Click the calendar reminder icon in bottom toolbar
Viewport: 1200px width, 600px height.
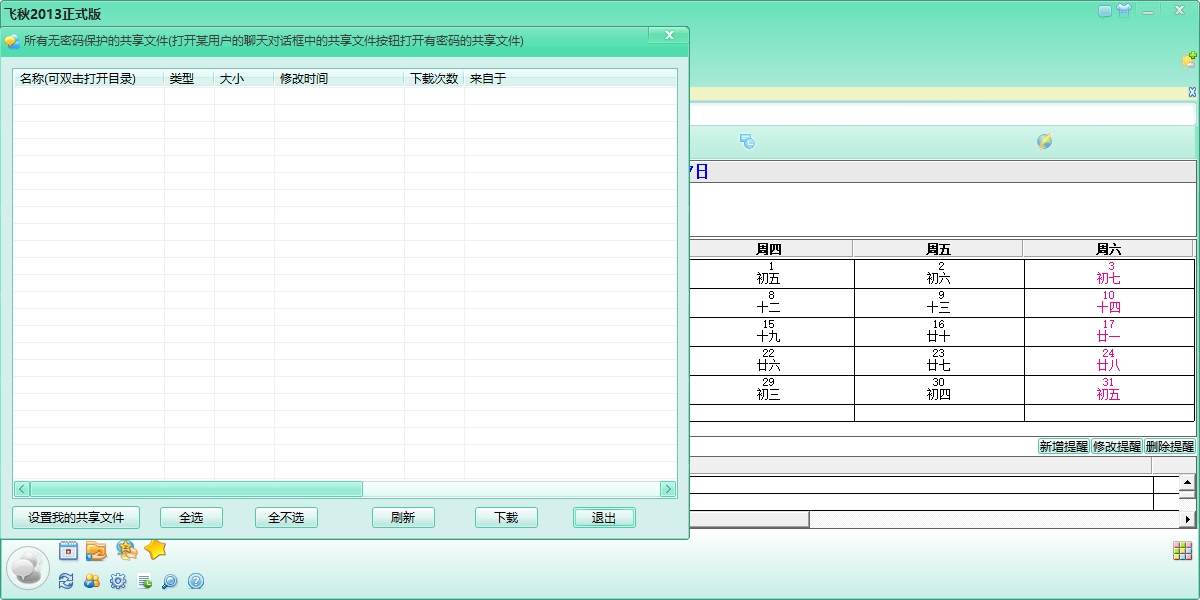(x=69, y=550)
